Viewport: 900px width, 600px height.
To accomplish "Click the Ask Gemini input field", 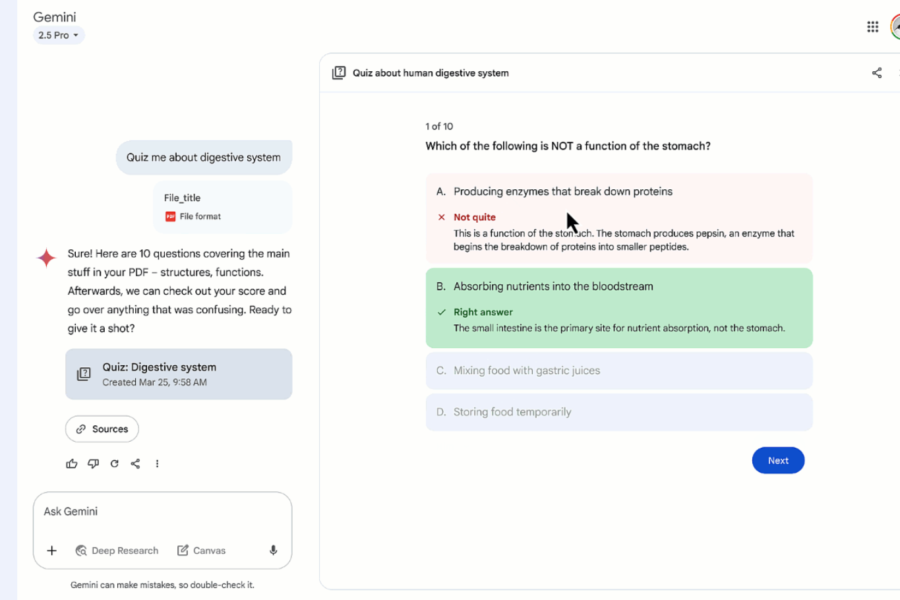I will tap(163, 511).
